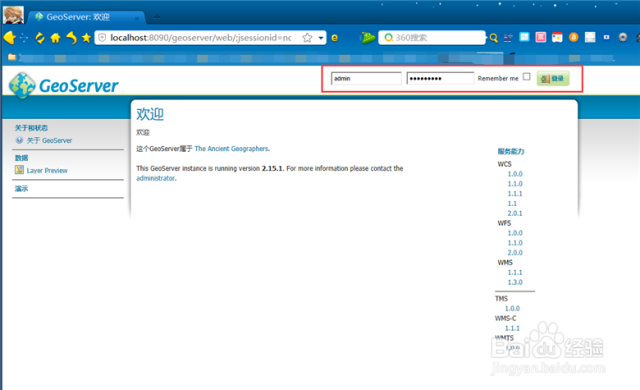This screenshot has height=390, width=640.
Task: Click the shield icon in address bar
Action: 102,38
